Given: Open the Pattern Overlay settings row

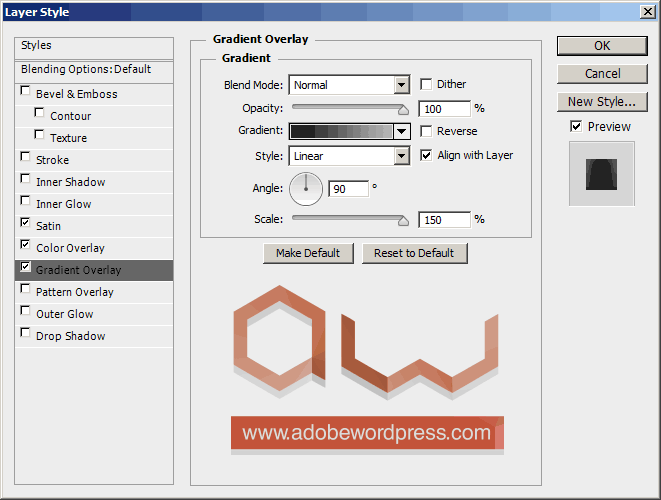Looking at the screenshot, I should tap(94, 292).
